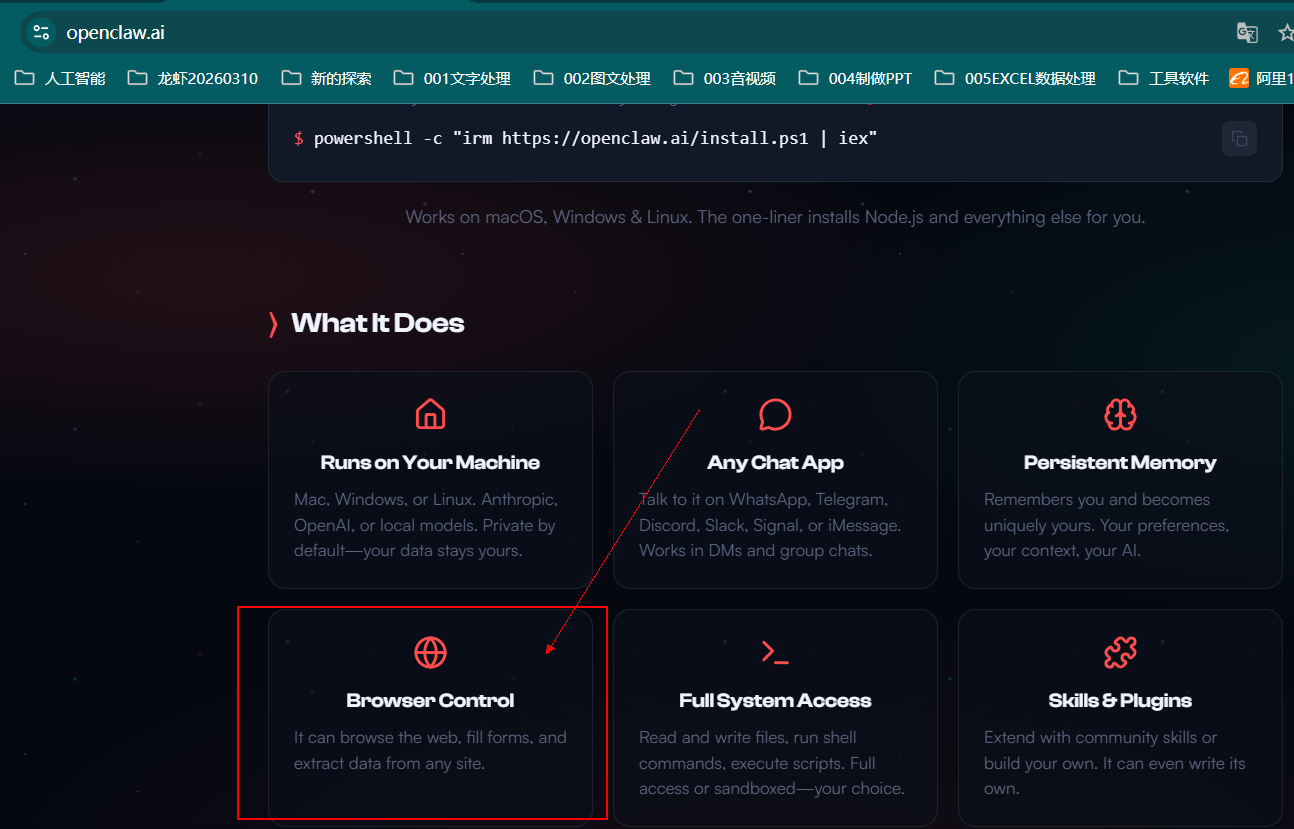Click the description starting 'Extend with community skills'
Image resolution: width=1294 pixels, height=829 pixels.
[1115, 763]
